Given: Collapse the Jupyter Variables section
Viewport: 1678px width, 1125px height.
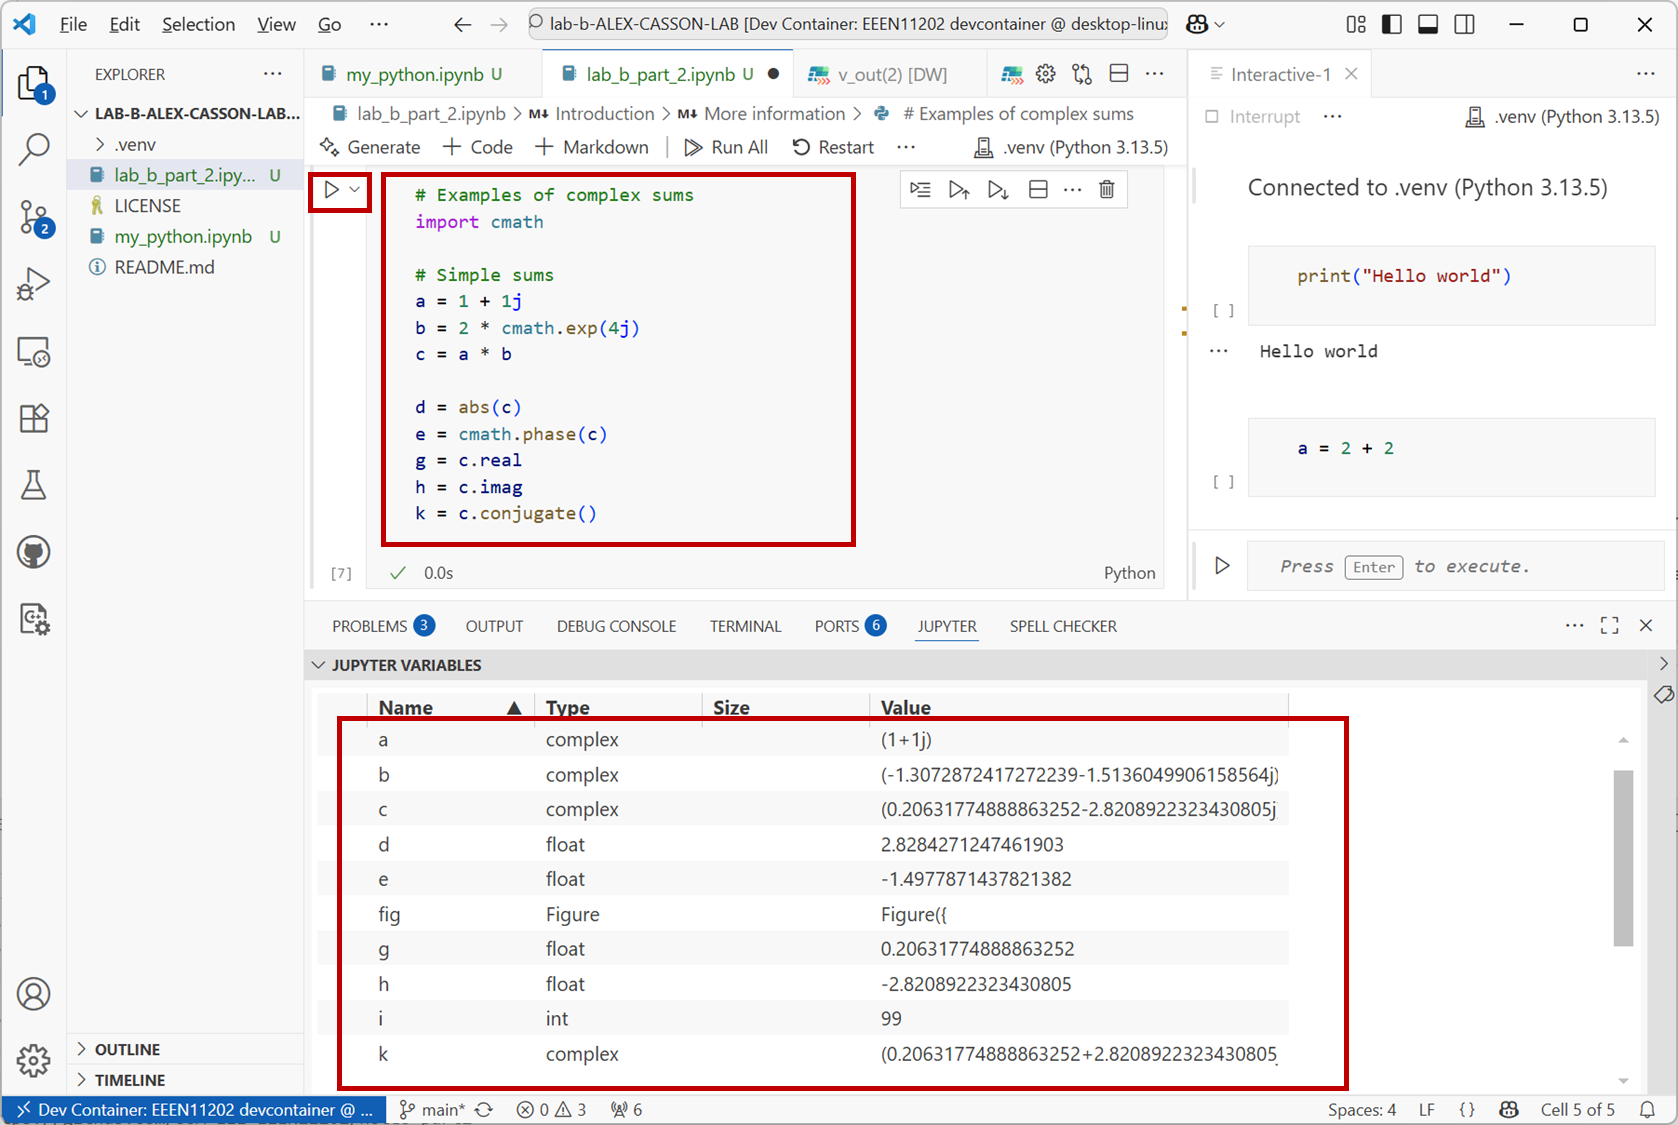Looking at the screenshot, I should [318, 665].
